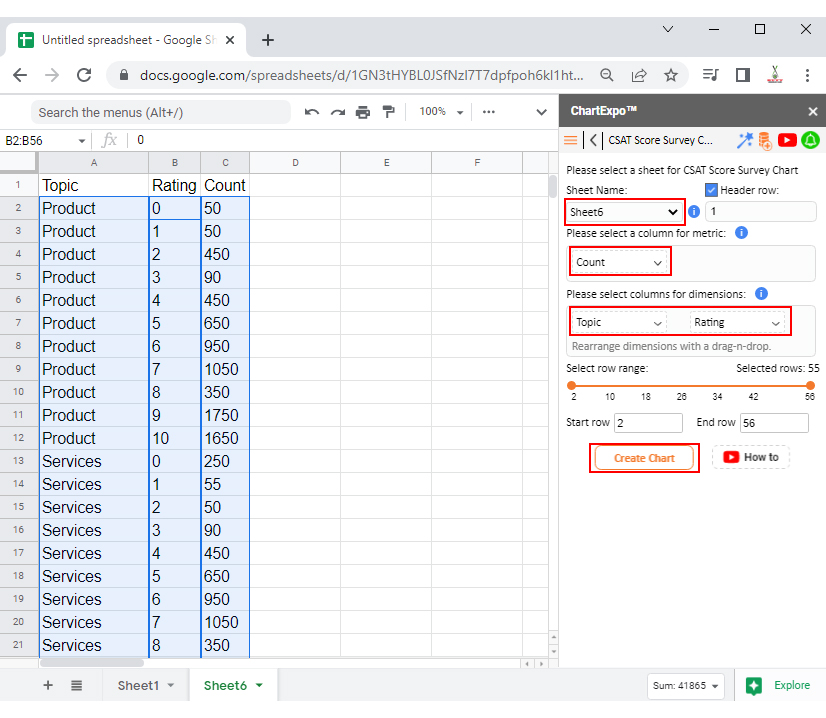Click the Search the menus box
The height and width of the screenshot is (718, 826).
[161, 112]
